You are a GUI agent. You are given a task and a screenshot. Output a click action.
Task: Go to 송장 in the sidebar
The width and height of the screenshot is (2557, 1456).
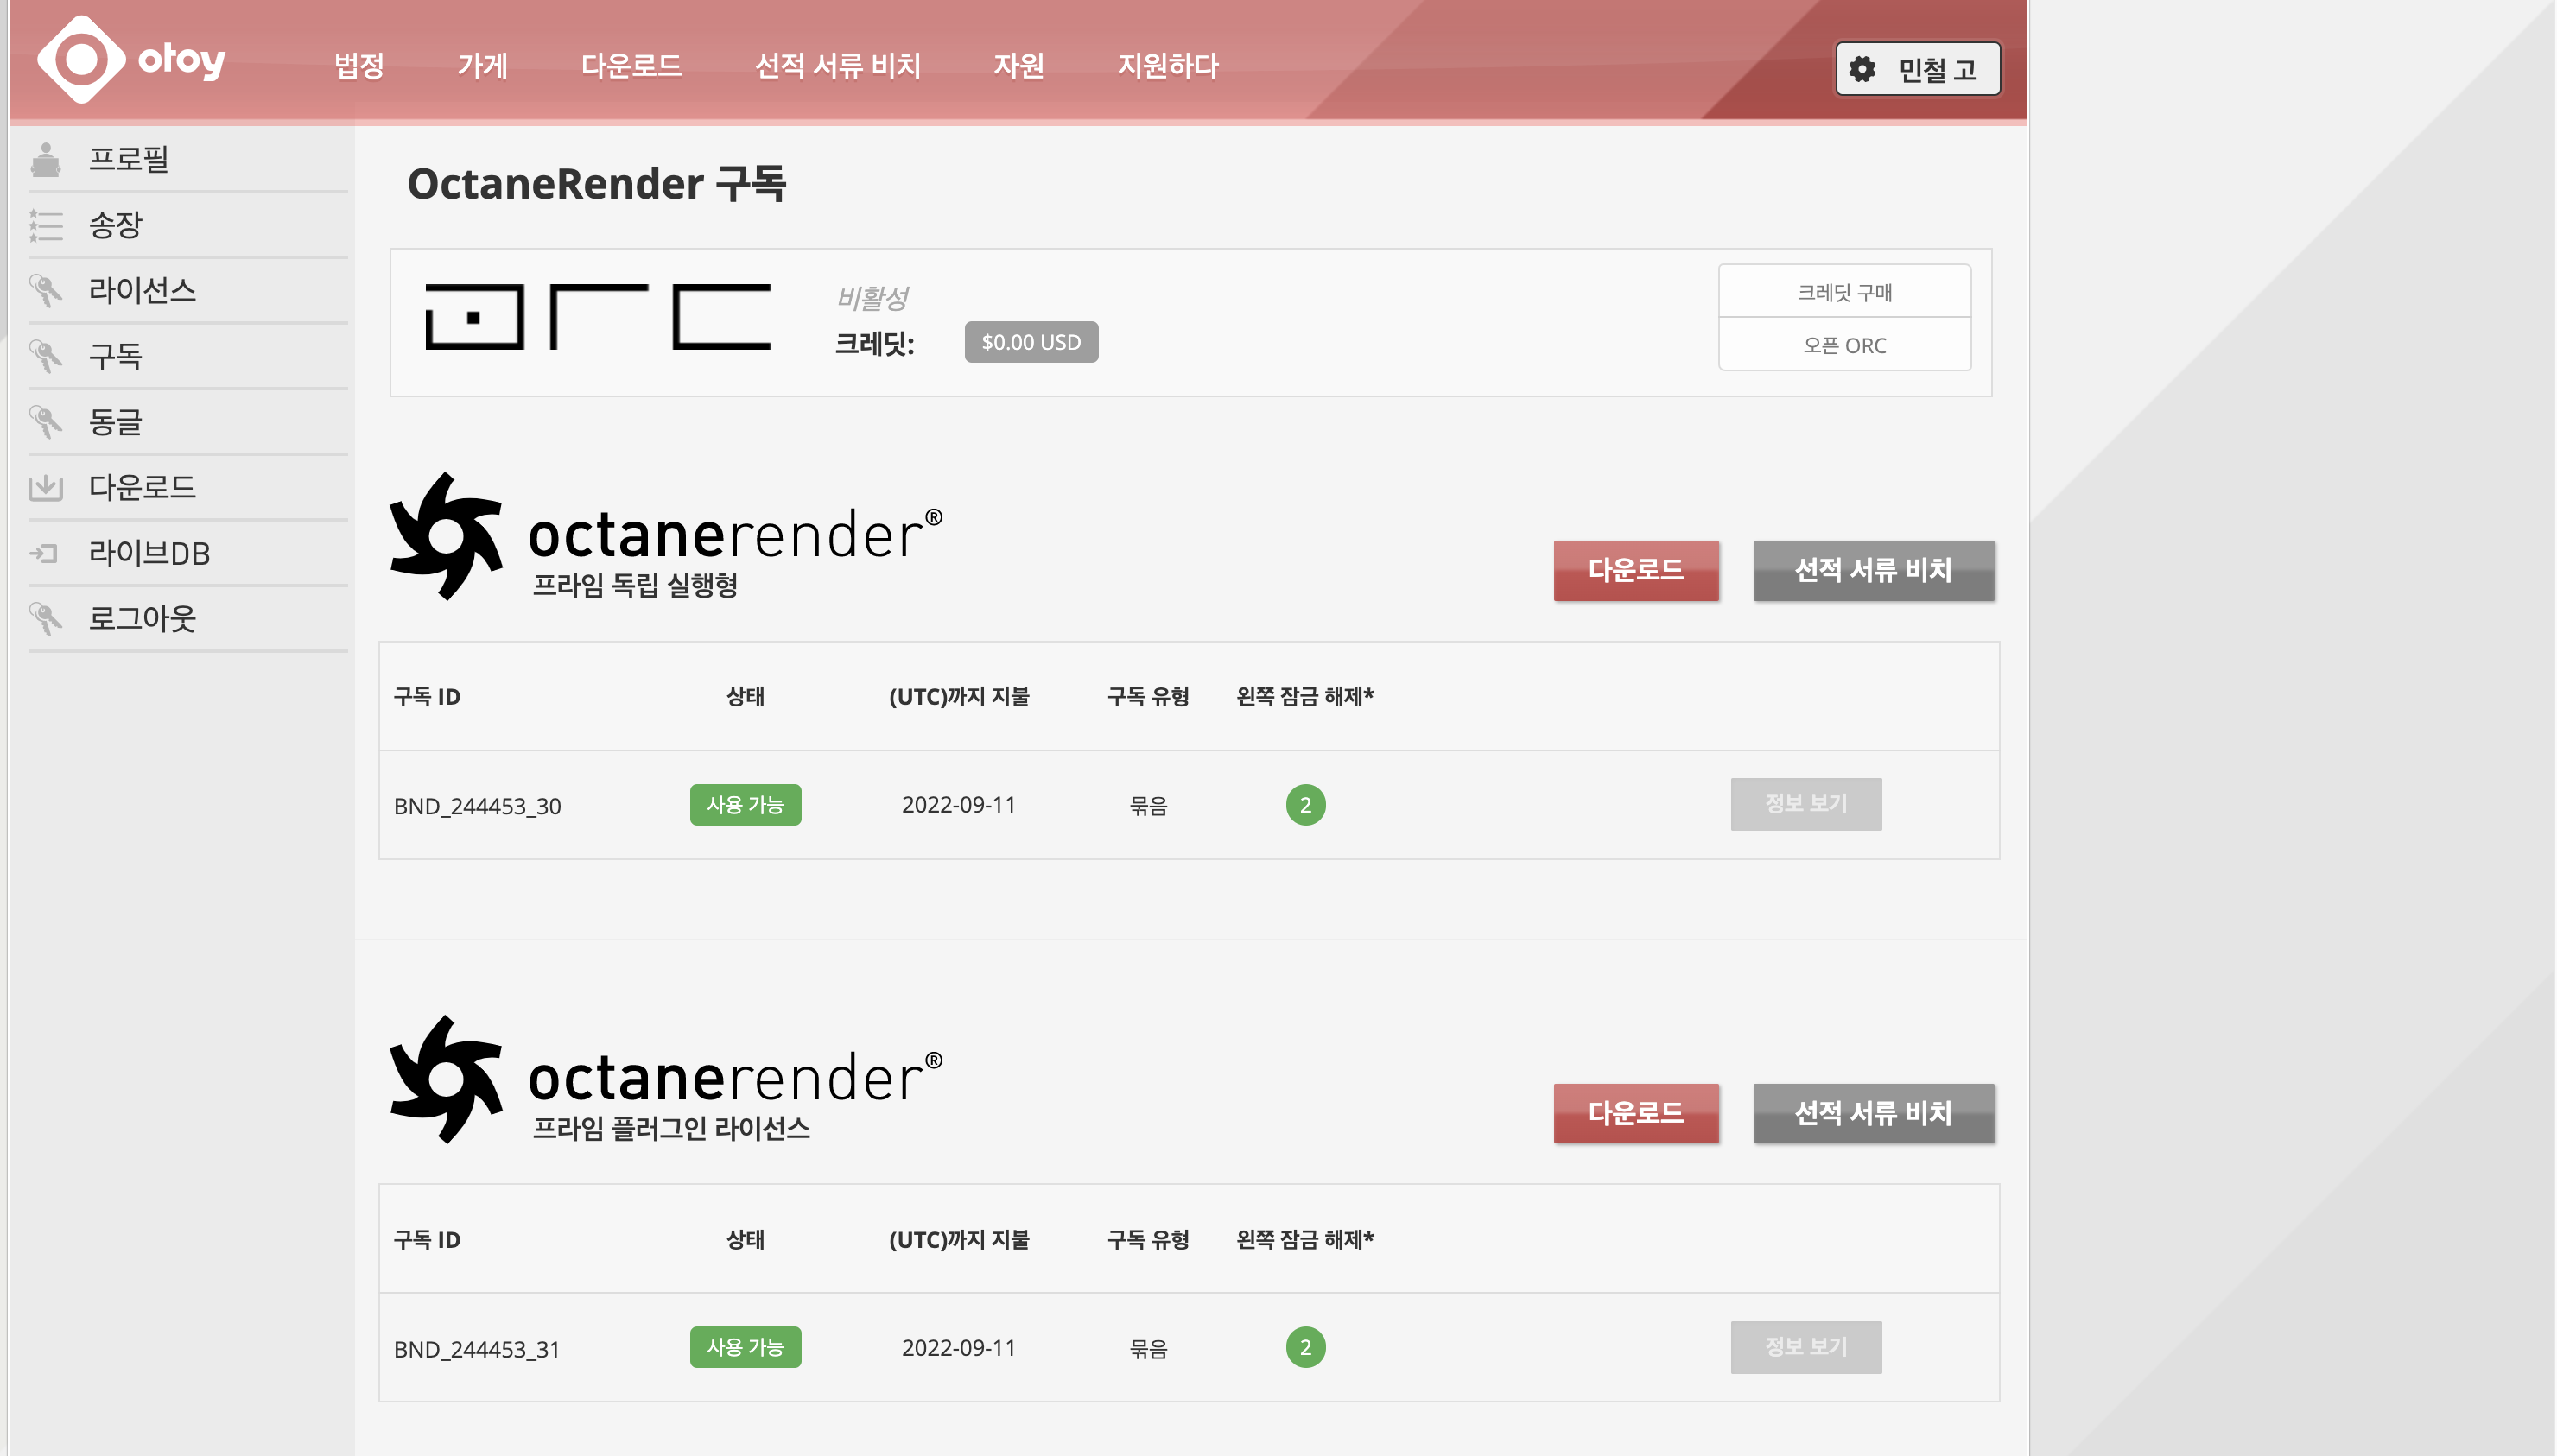pos(116,225)
